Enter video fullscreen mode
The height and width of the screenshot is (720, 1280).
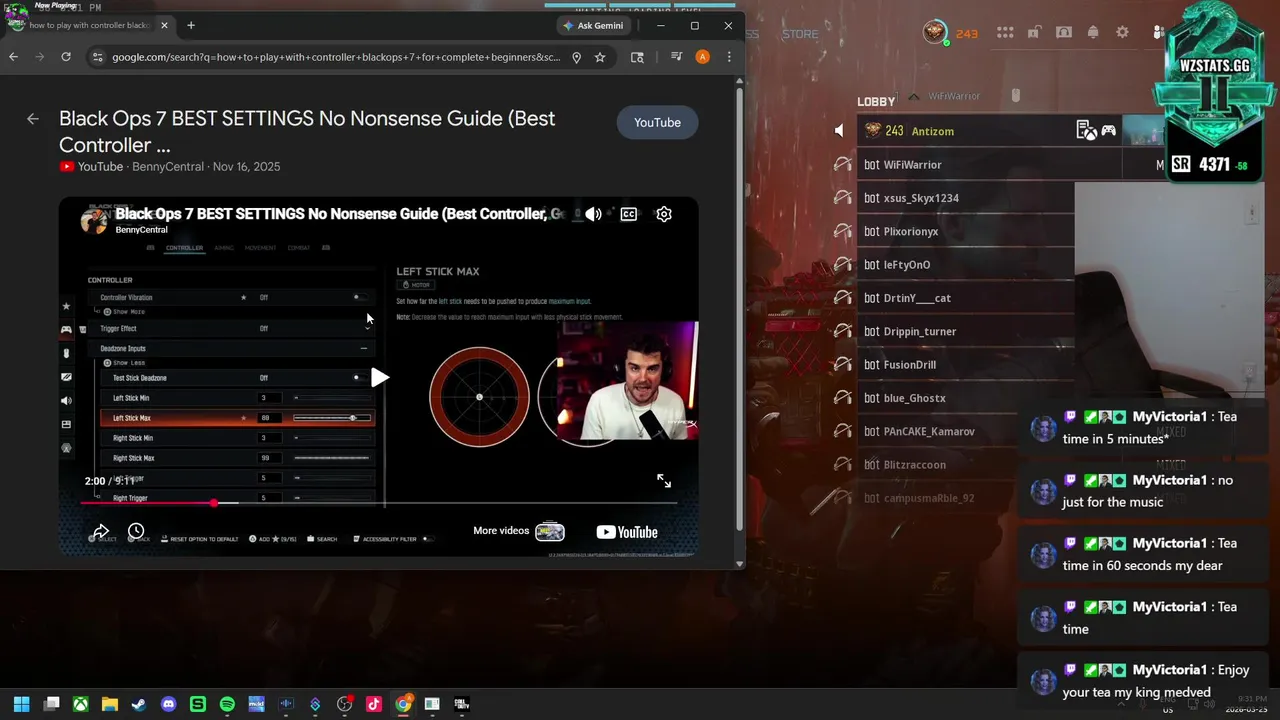pos(664,481)
